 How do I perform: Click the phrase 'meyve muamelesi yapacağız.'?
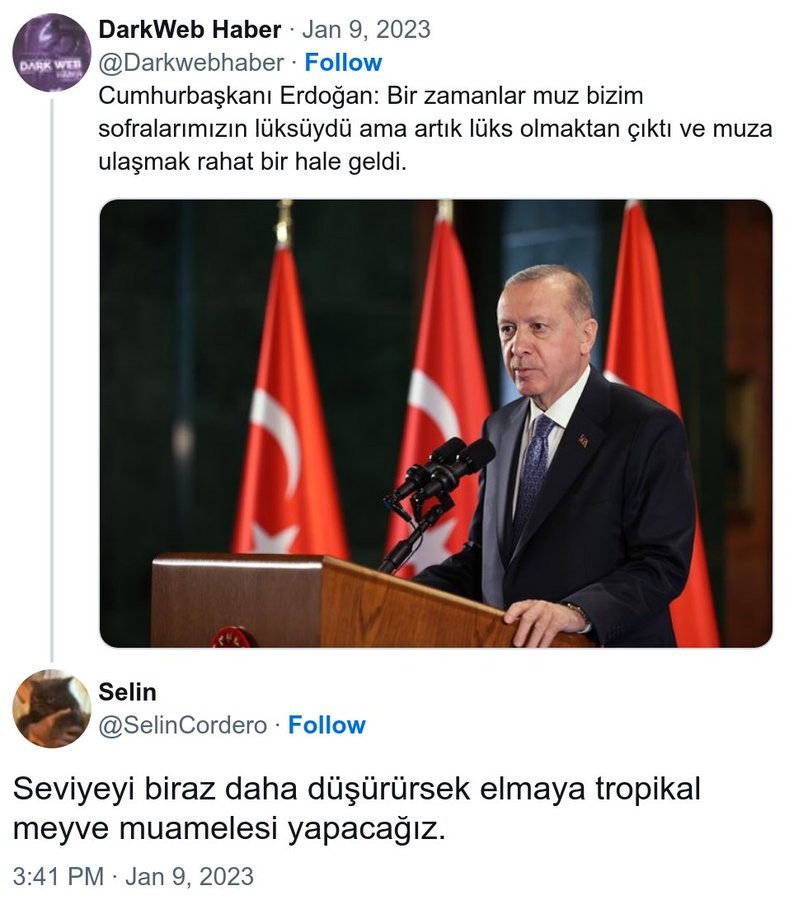point(229,829)
